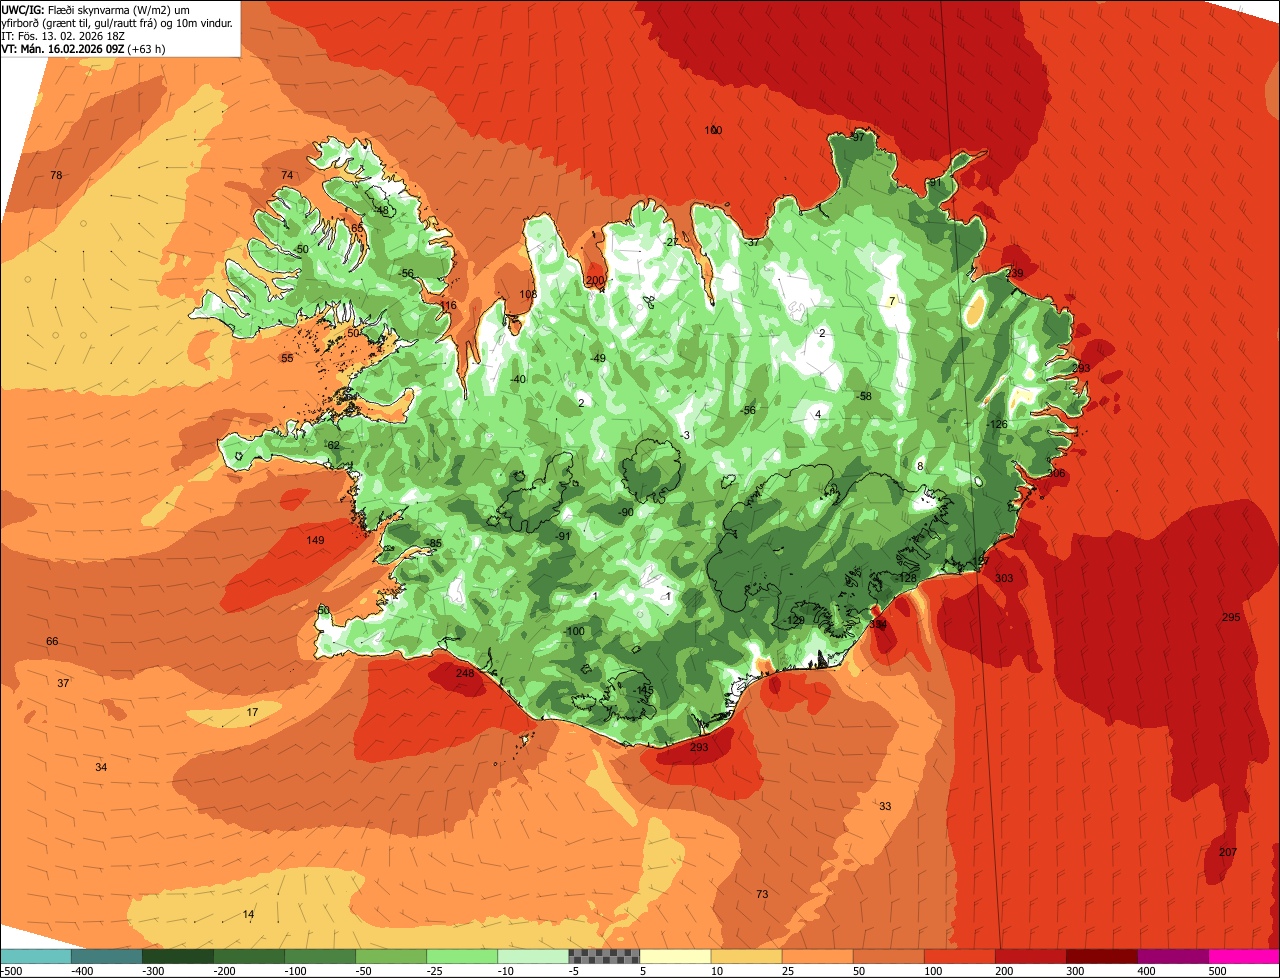
Task: Click the map value 295 in the eastern ocean
Action: tap(1231, 618)
